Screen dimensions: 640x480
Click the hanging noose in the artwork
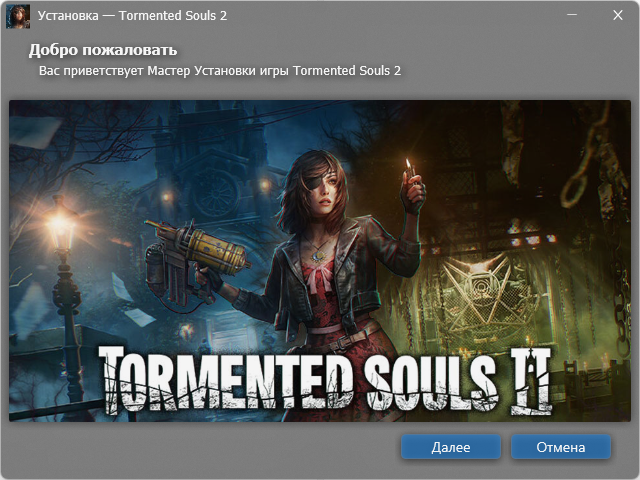579,180
